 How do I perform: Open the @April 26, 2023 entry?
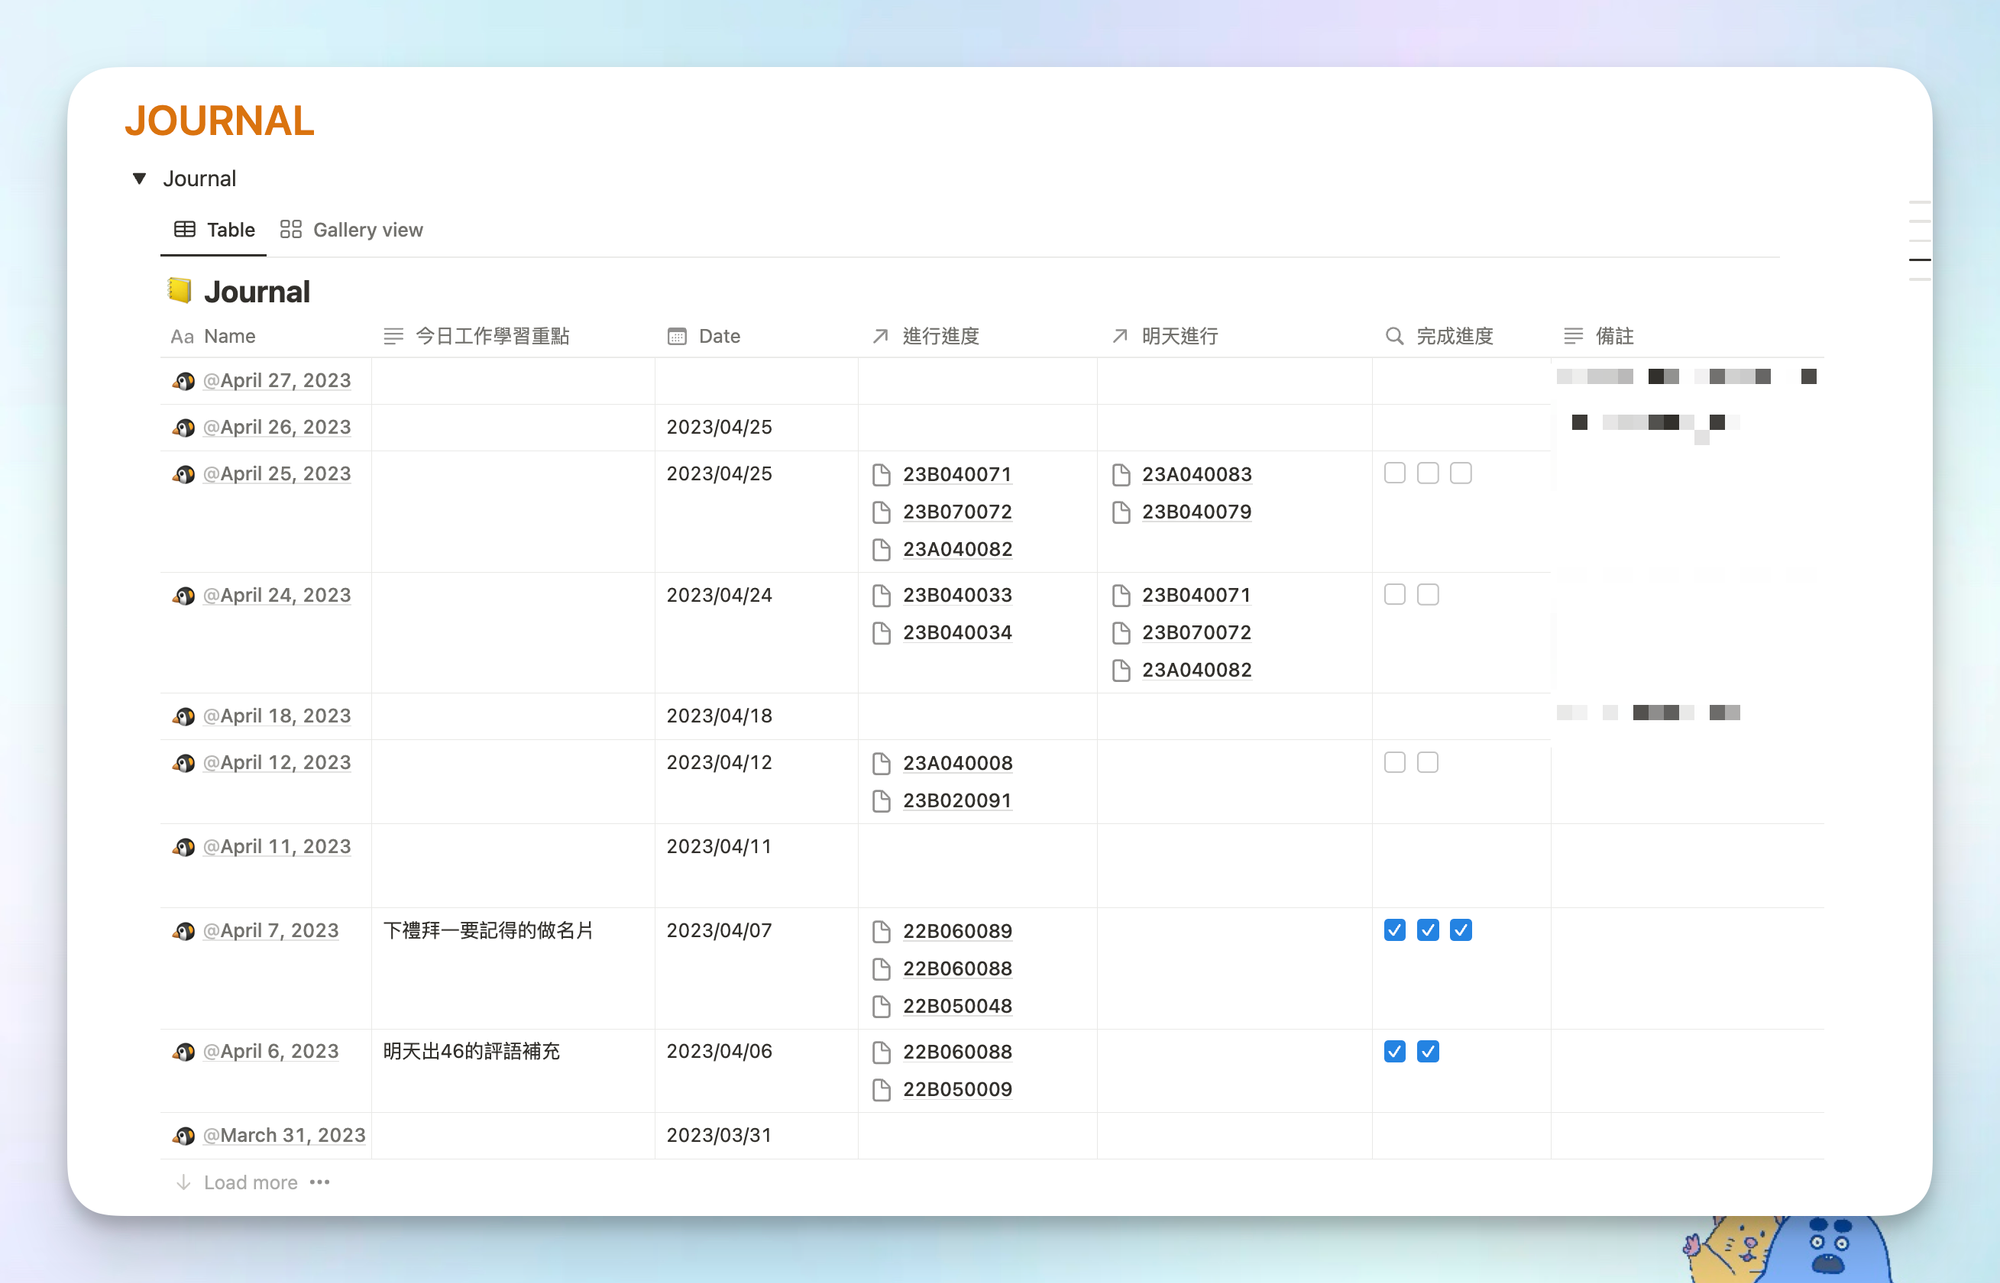coord(277,427)
